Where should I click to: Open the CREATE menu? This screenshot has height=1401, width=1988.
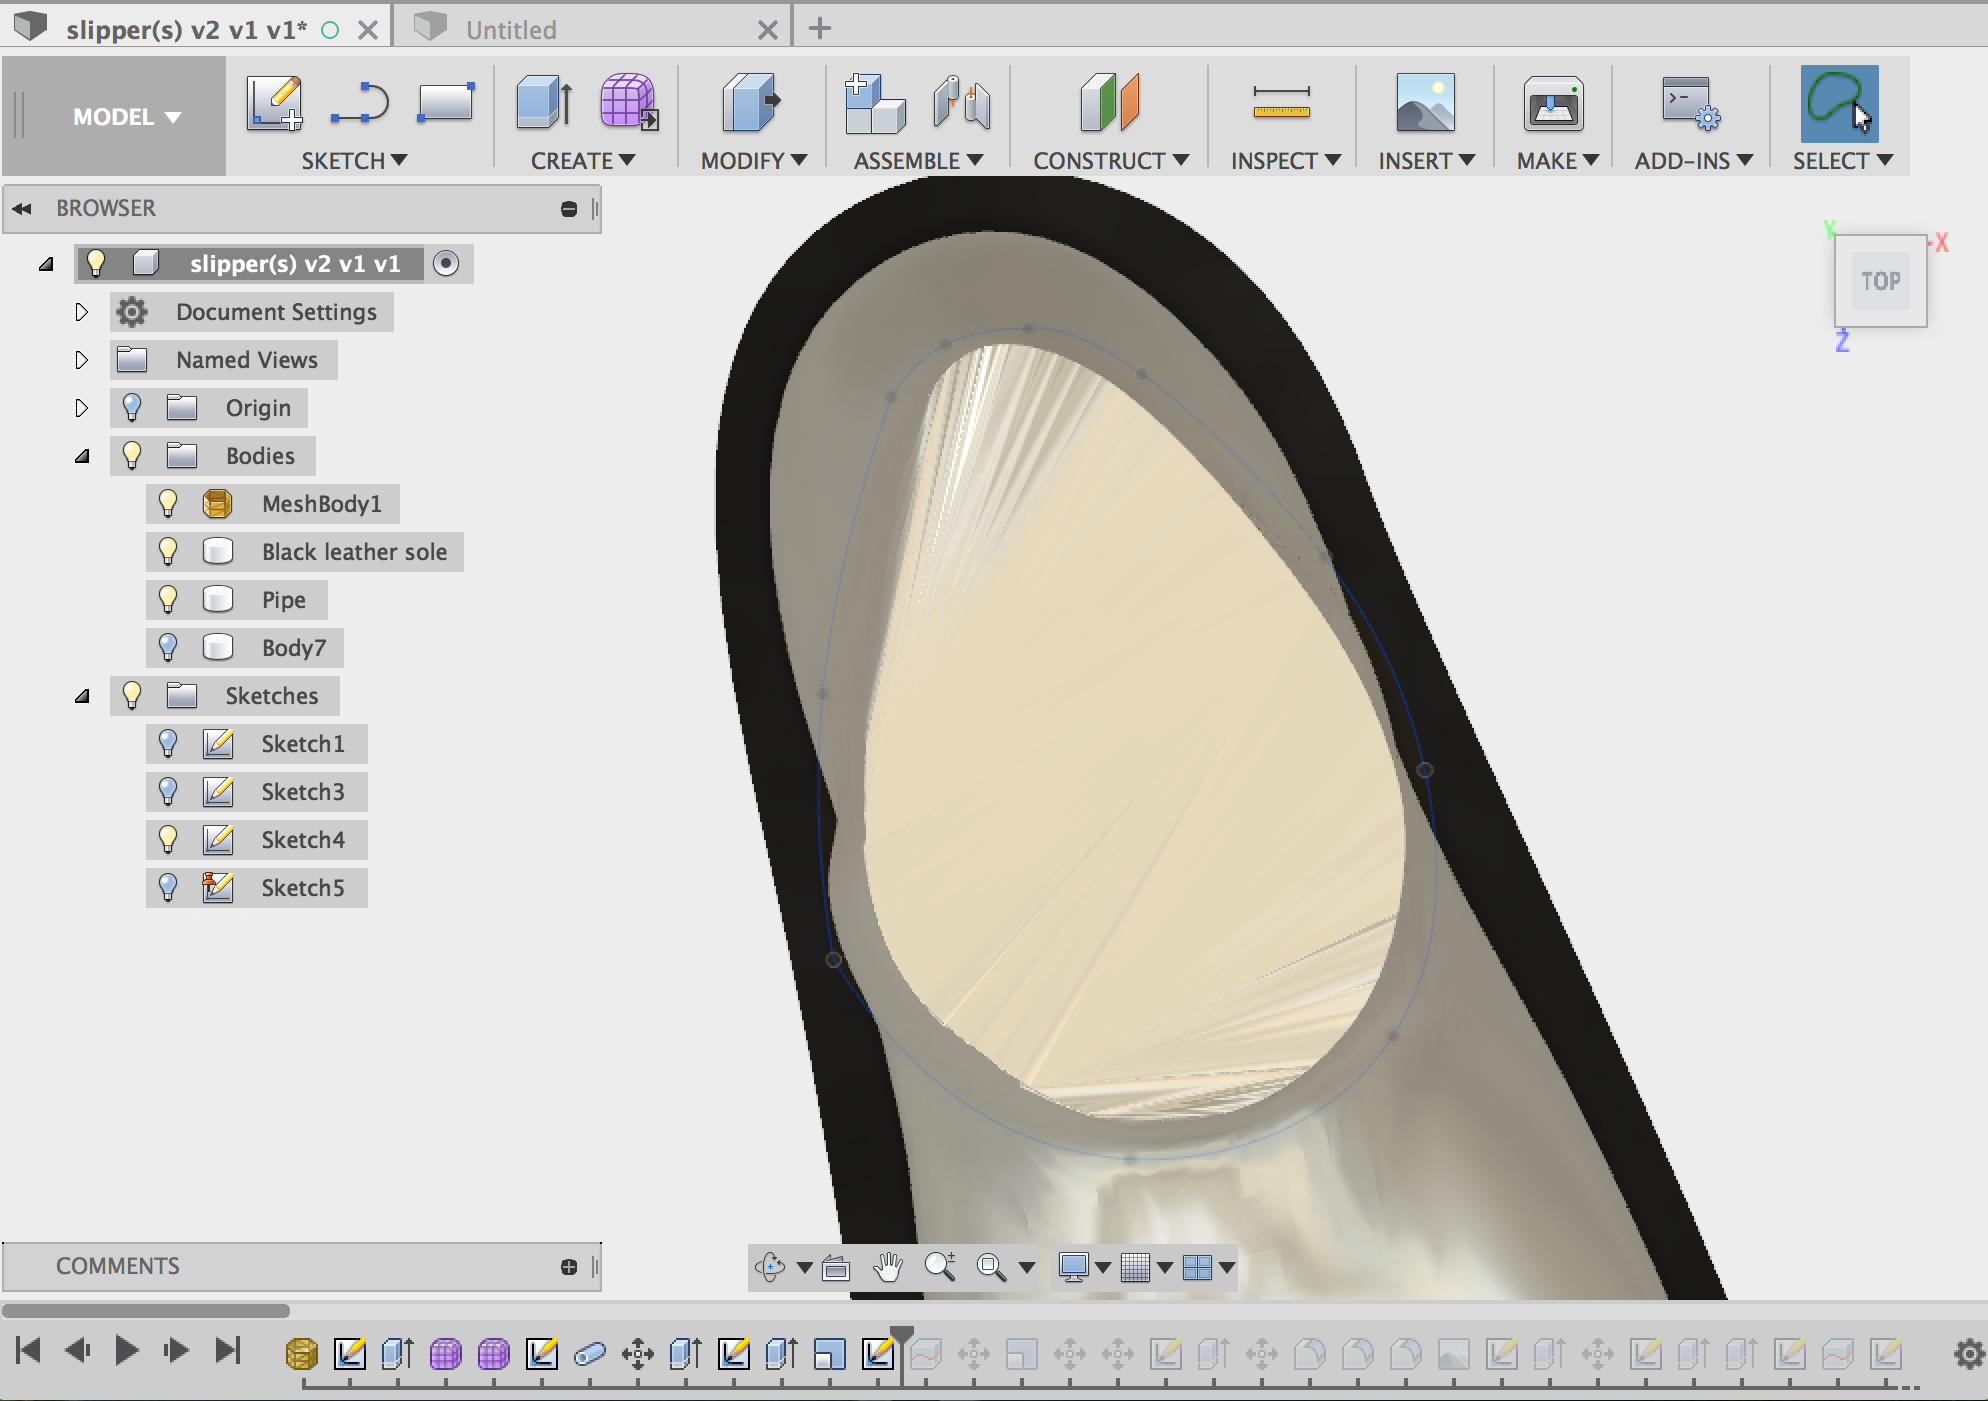[583, 161]
